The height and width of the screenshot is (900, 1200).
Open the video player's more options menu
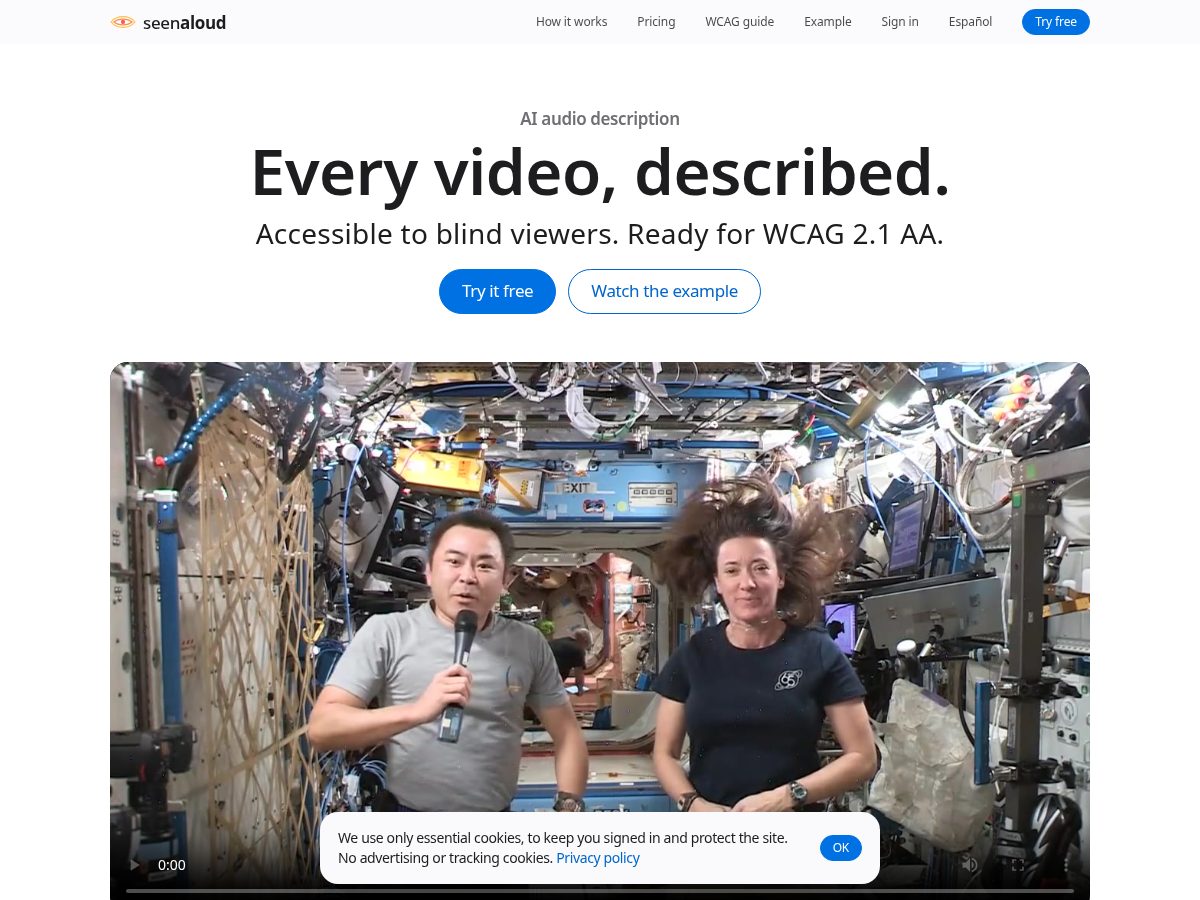[1064, 865]
